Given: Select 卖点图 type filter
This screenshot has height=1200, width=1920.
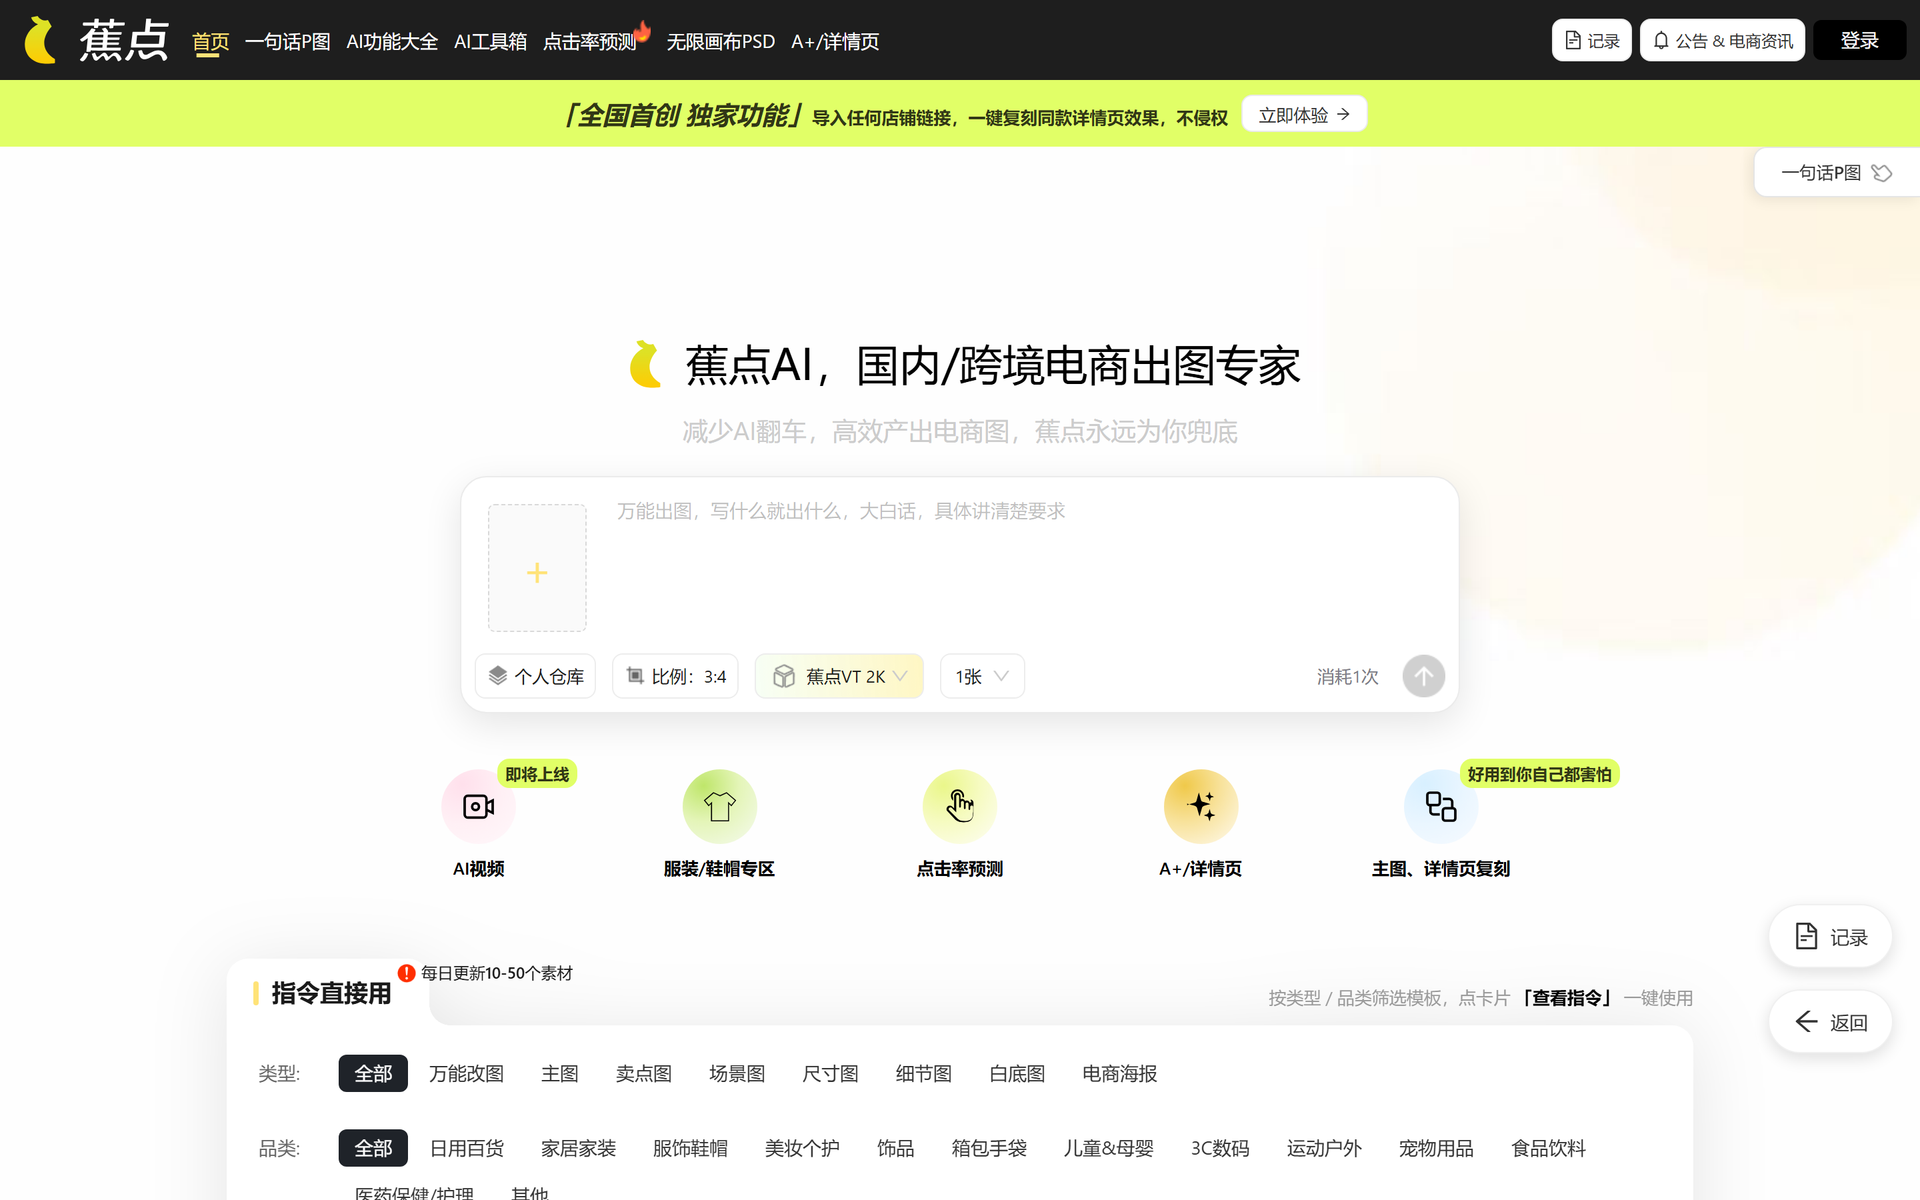Looking at the screenshot, I should (644, 1073).
